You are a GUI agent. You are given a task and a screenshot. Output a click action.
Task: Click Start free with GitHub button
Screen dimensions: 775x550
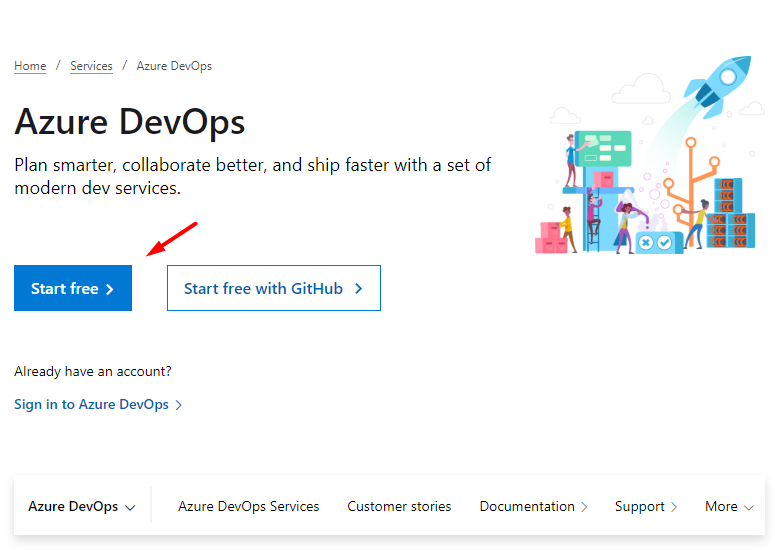(274, 288)
